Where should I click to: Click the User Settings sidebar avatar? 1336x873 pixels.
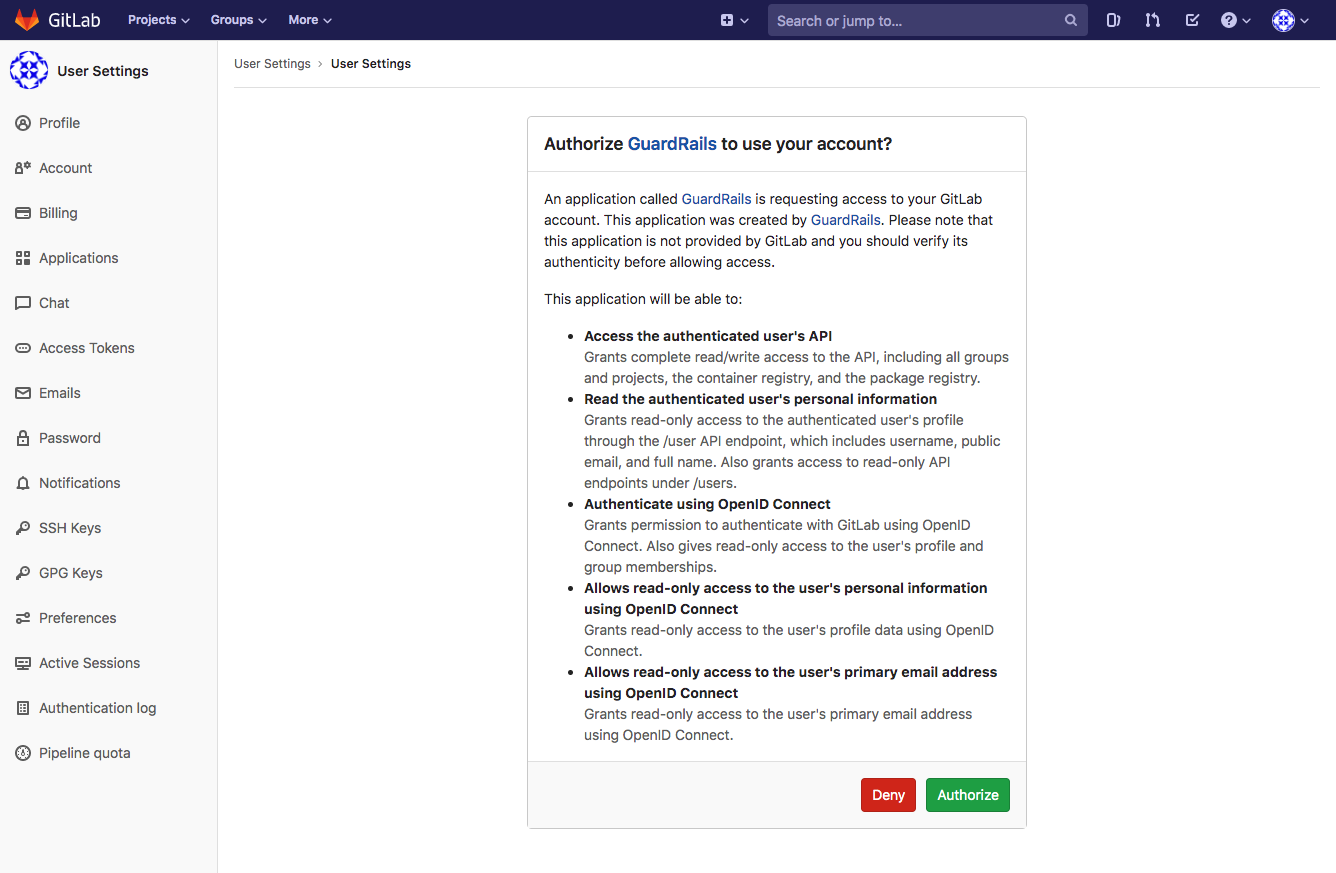pyautogui.click(x=29, y=71)
